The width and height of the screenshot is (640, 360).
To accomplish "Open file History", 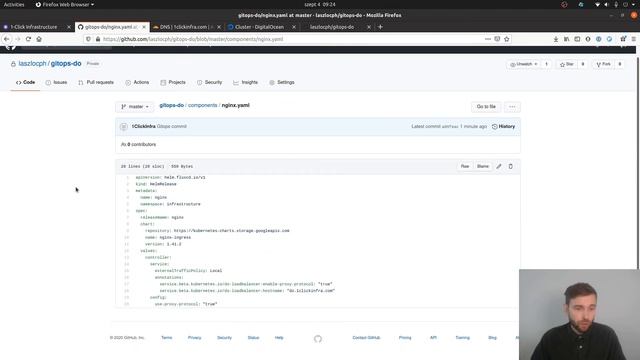I will [503, 127].
